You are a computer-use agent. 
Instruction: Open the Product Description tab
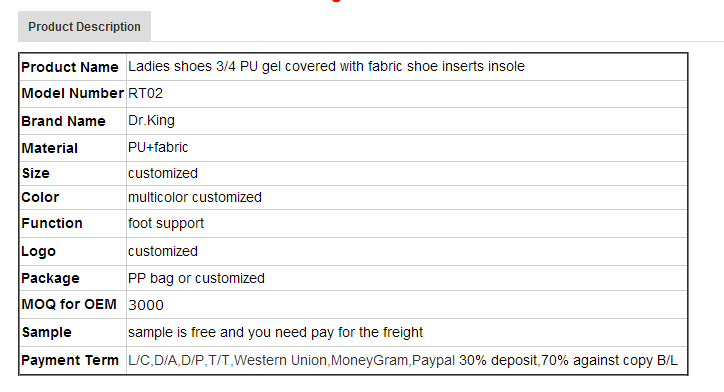click(84, 27)
